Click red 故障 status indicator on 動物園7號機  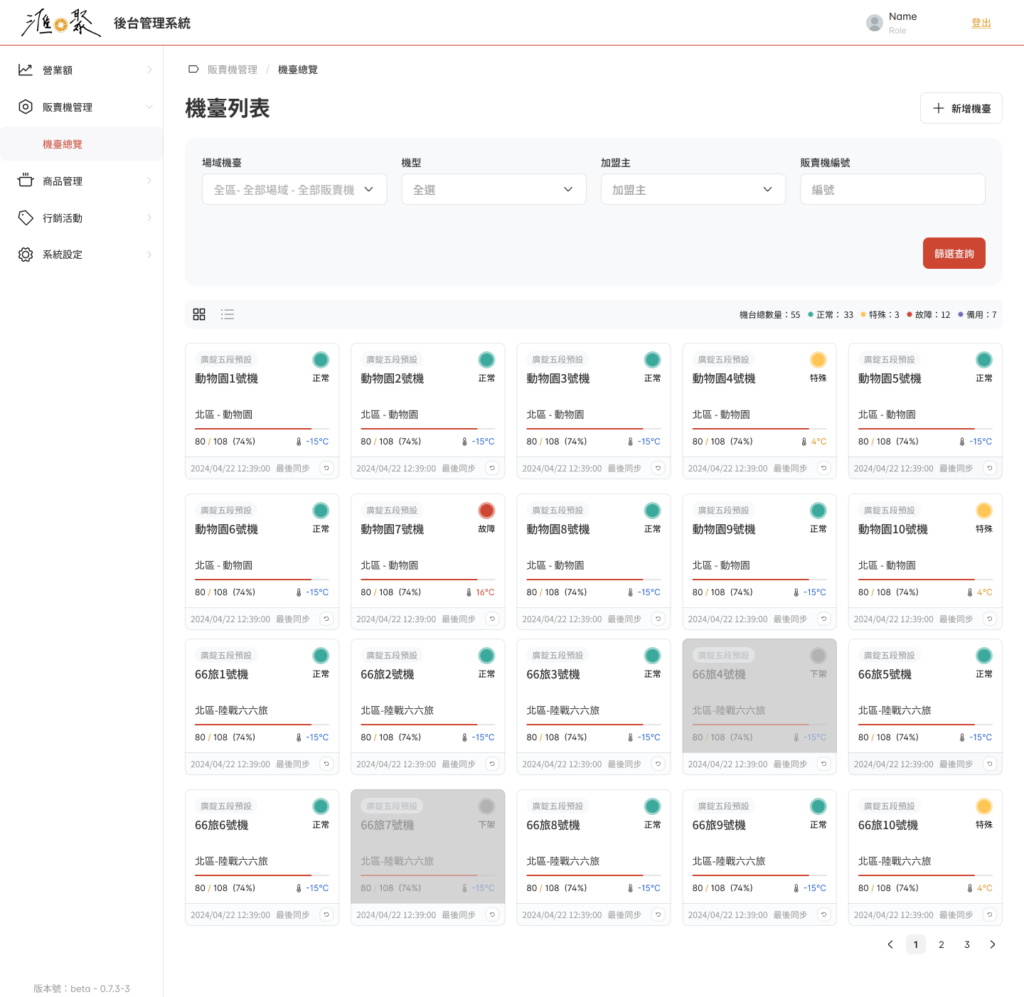486,510
